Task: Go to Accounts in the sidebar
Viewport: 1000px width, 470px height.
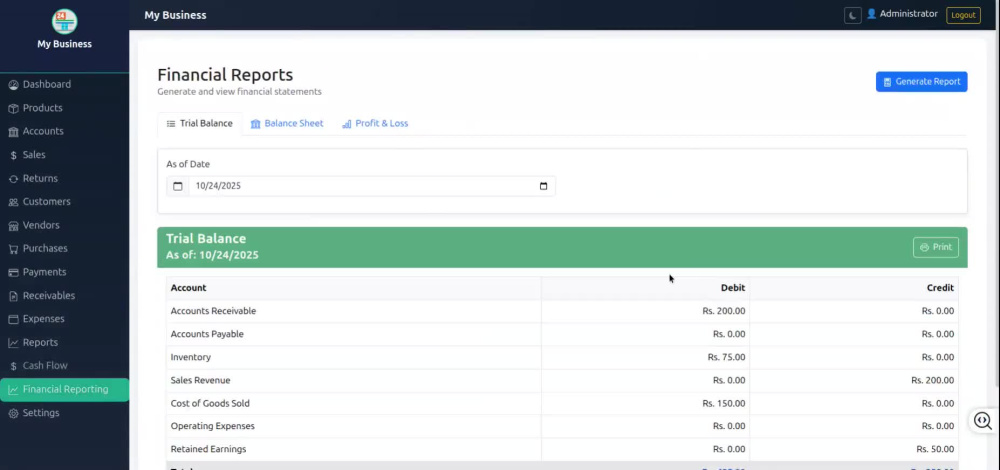Action: (x=64, y=131)
